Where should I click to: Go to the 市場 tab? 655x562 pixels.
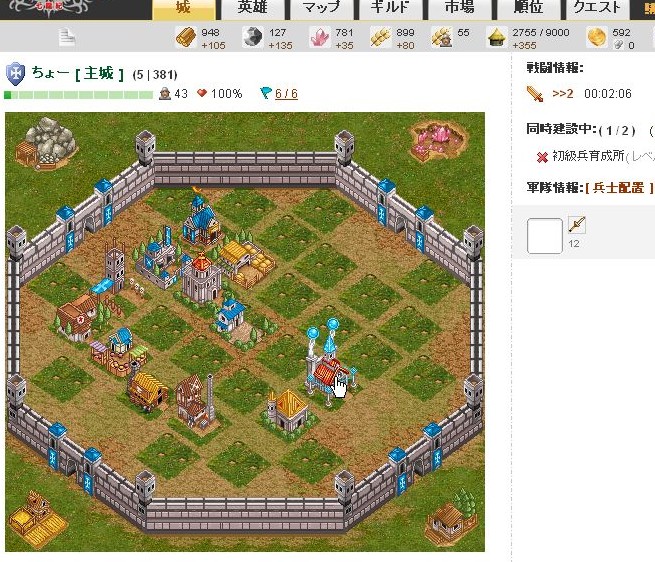click(x=459, y=8)
